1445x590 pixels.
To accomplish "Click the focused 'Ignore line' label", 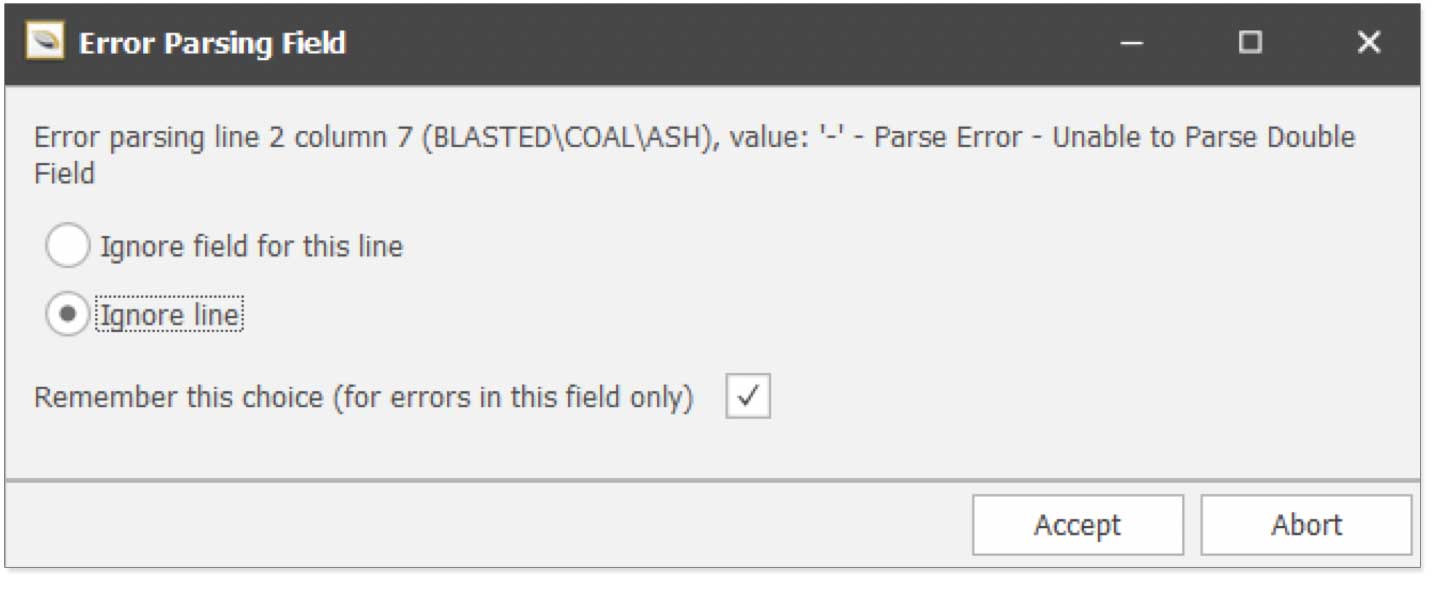I will 169,316.
